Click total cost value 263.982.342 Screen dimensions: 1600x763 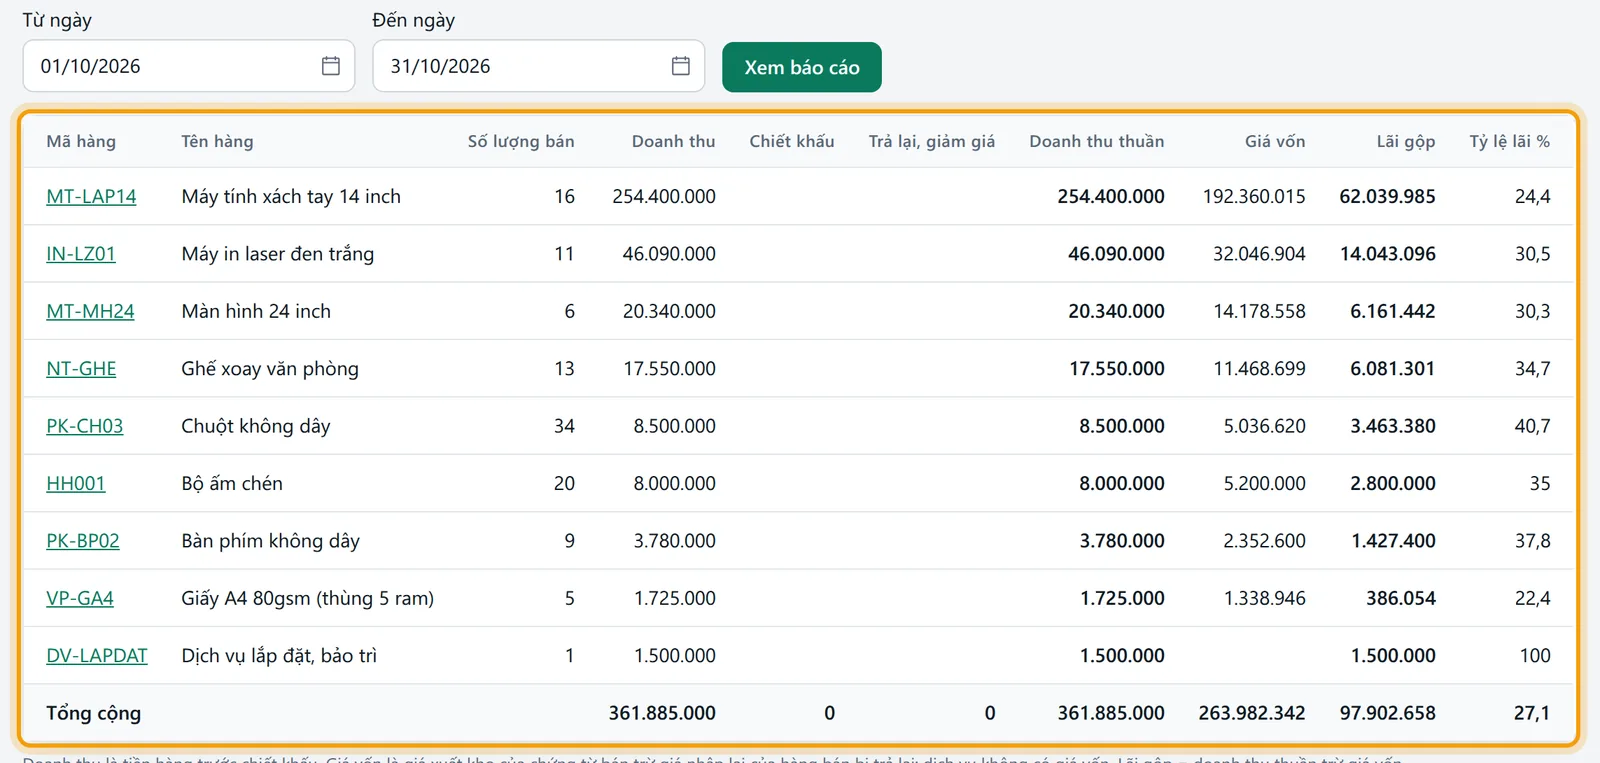pyautogui.click(x=1252, y=713)
